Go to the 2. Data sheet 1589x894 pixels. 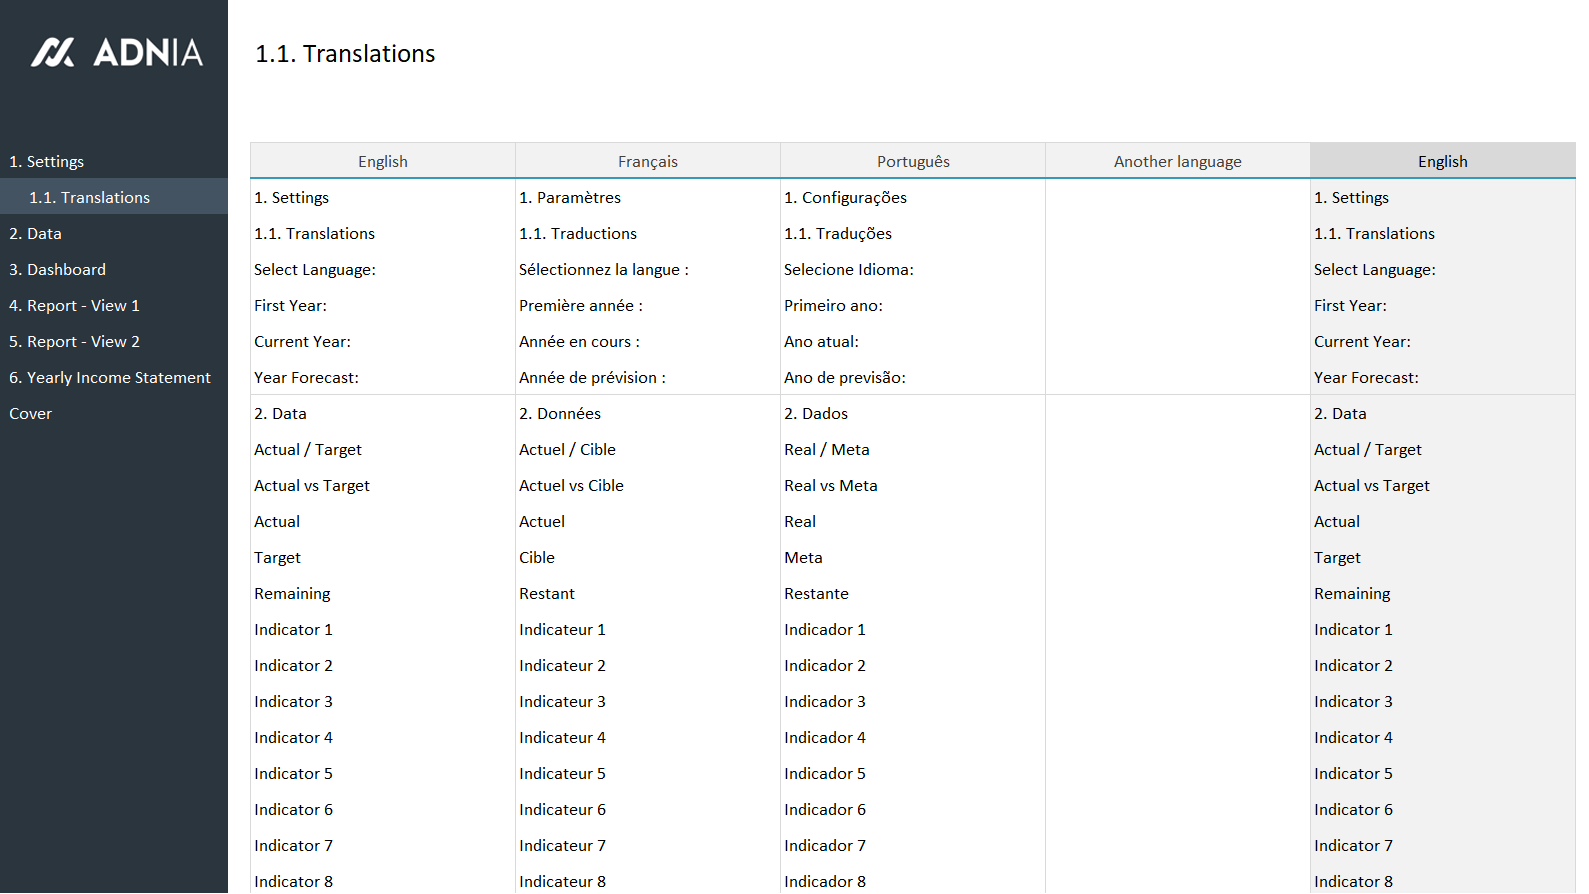36,234
